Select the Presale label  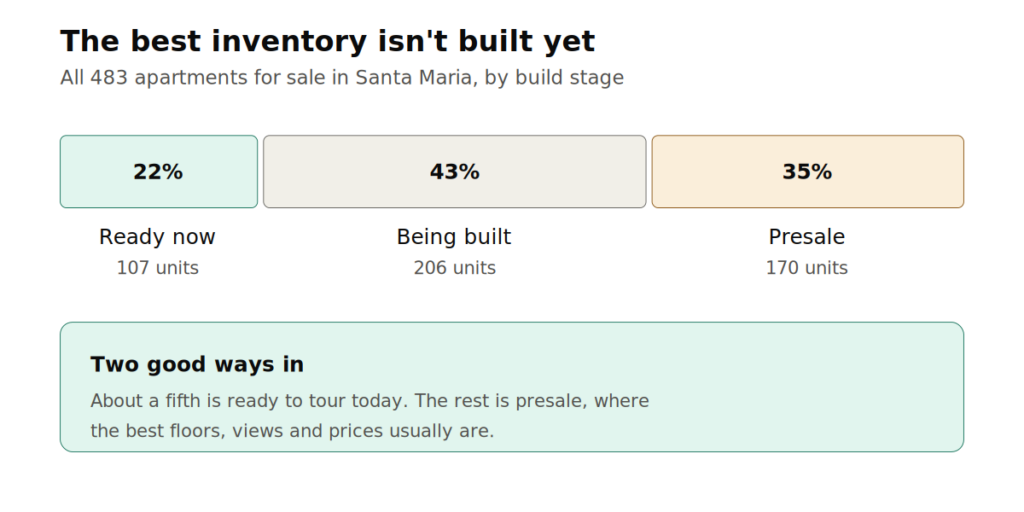pyautogui.click(x=807, y=236)
